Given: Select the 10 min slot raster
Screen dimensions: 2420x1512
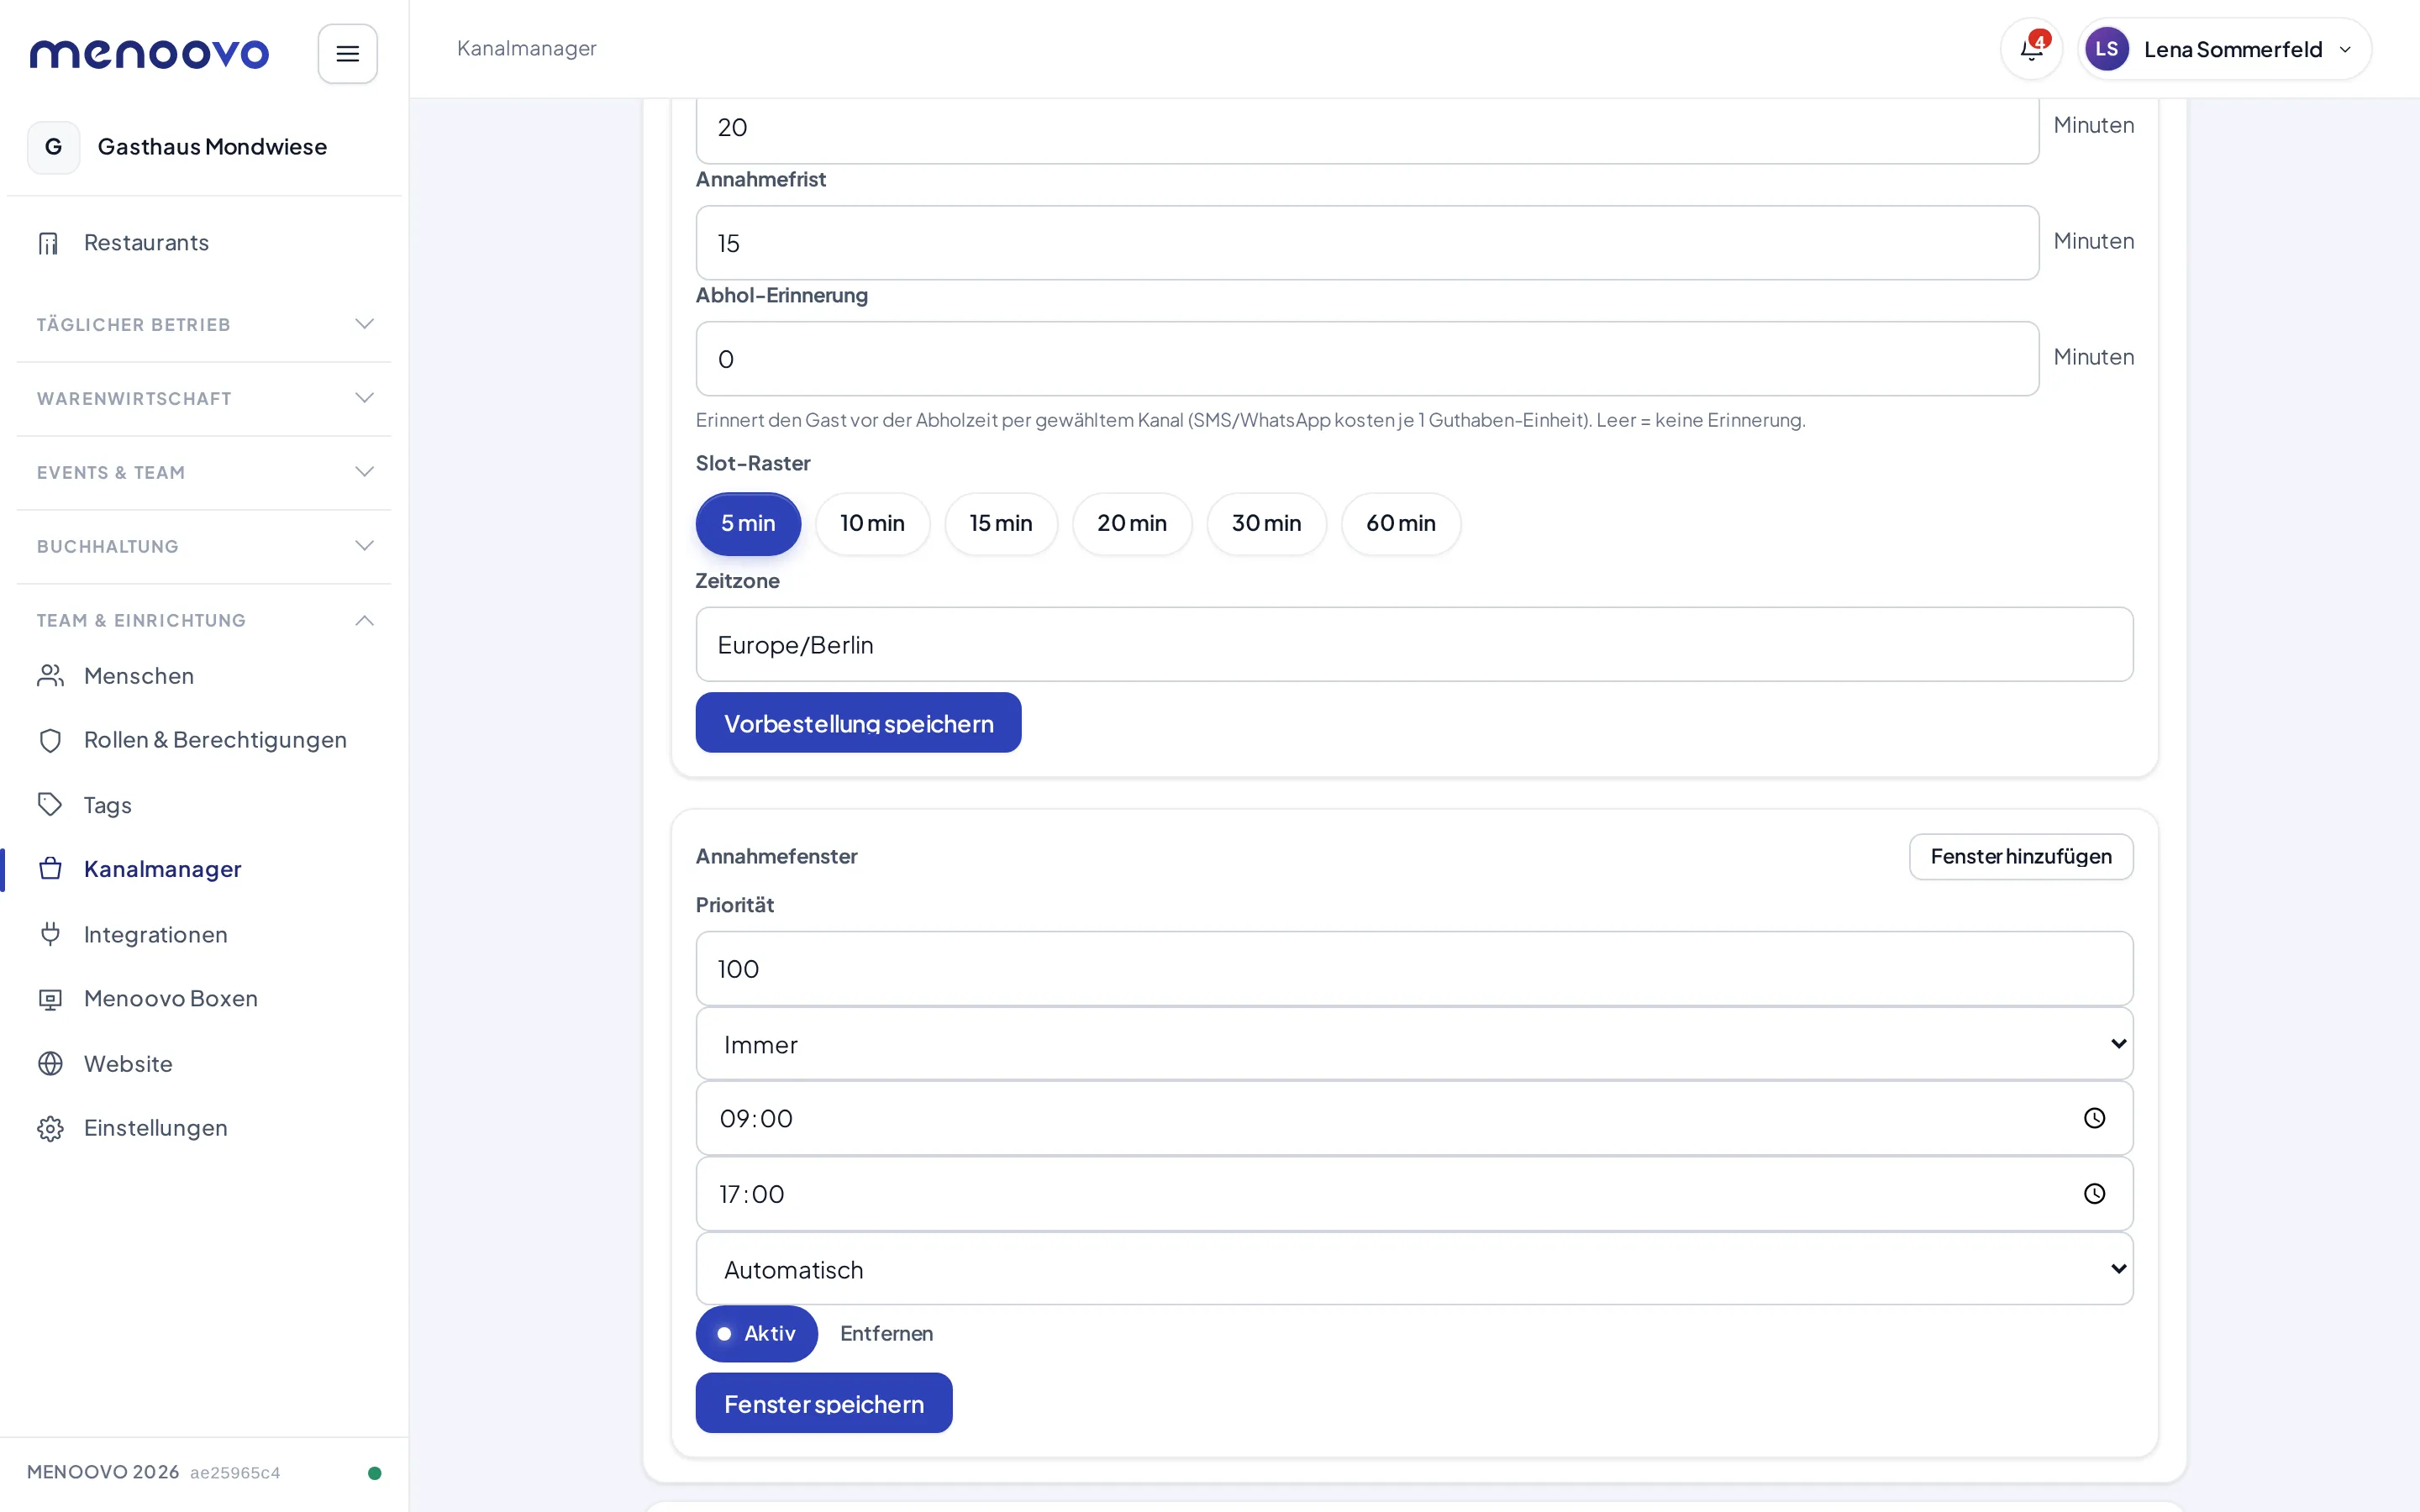Looking at the screenshot, I should click(x=872, y=523).
